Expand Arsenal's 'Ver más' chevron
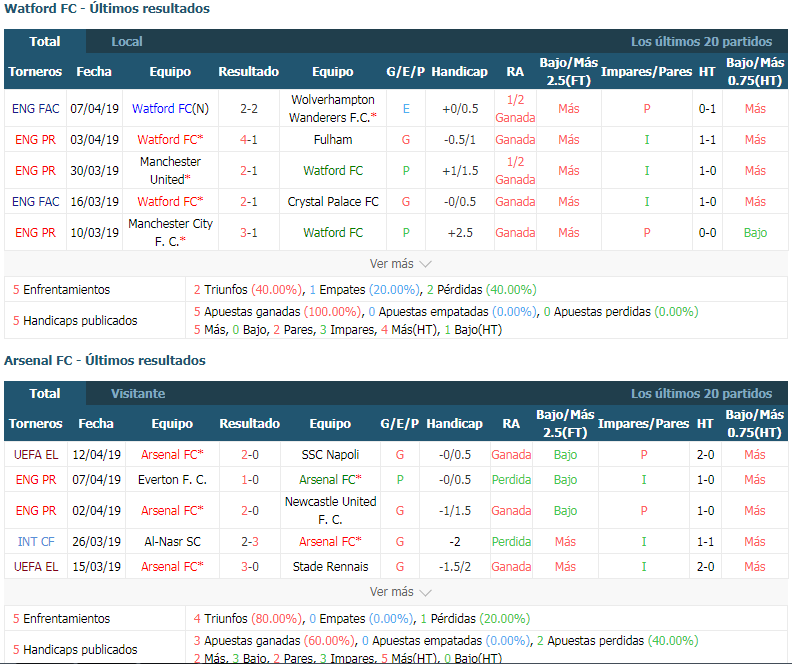 coord(425,592)
